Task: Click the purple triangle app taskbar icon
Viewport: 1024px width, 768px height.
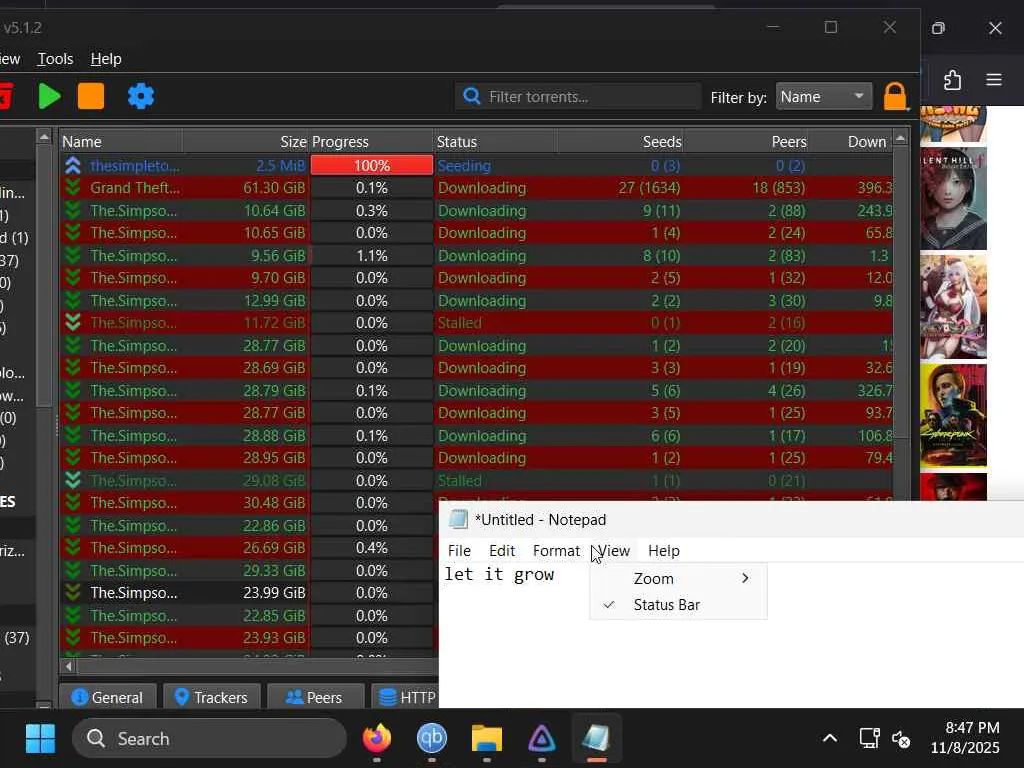Action: [541, 739]
